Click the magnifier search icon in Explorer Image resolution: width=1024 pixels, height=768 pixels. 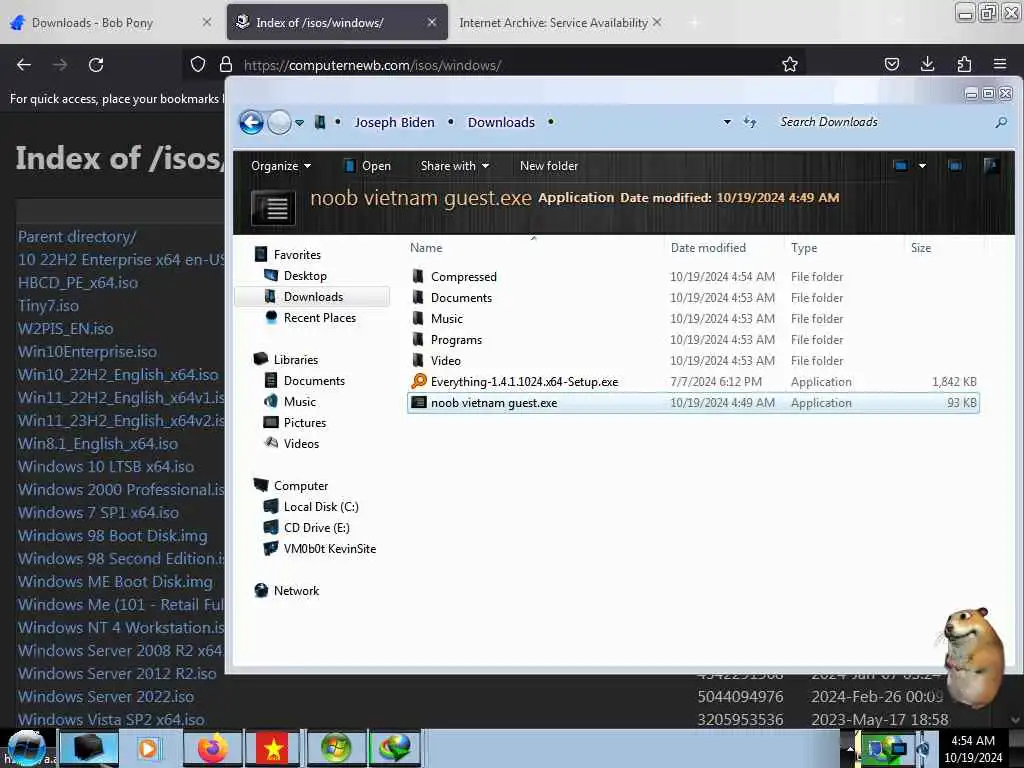tap(1000, 122)
